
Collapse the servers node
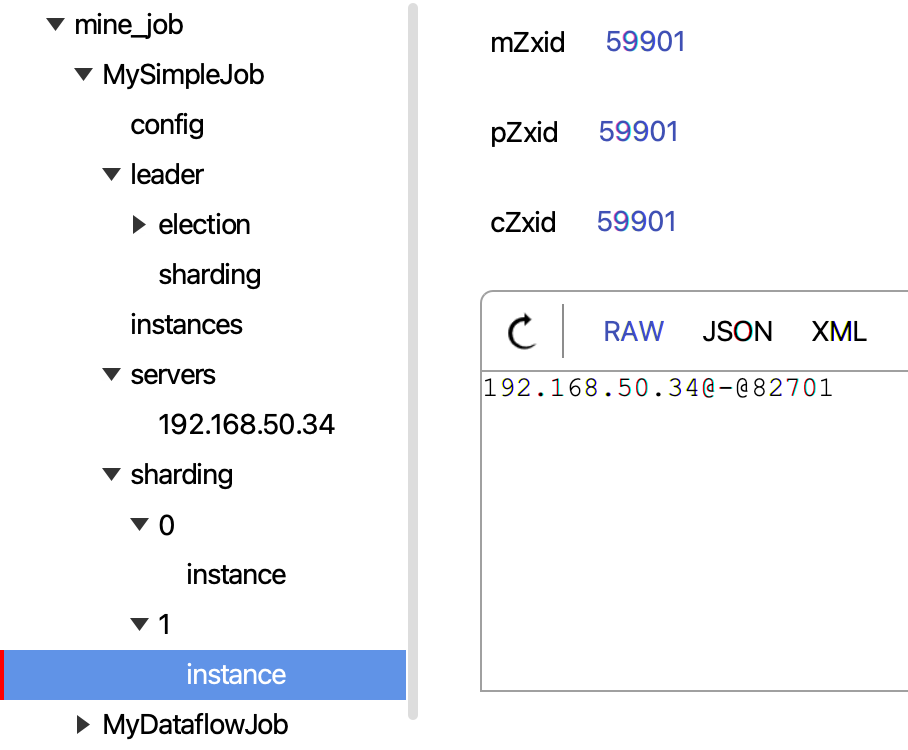(111, 374)
